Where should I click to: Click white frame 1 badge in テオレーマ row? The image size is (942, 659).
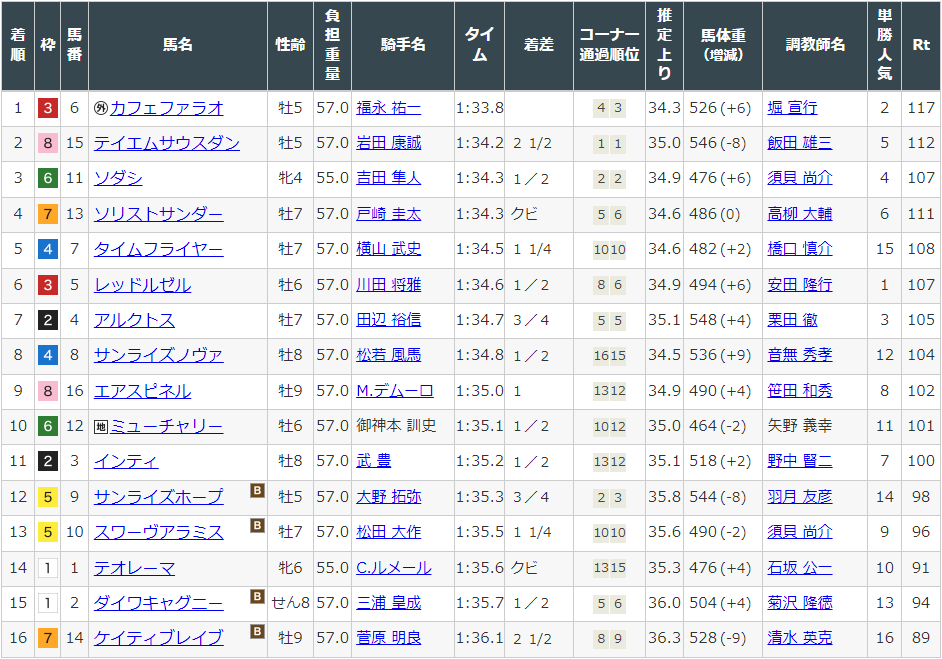[x=47, y=568]
